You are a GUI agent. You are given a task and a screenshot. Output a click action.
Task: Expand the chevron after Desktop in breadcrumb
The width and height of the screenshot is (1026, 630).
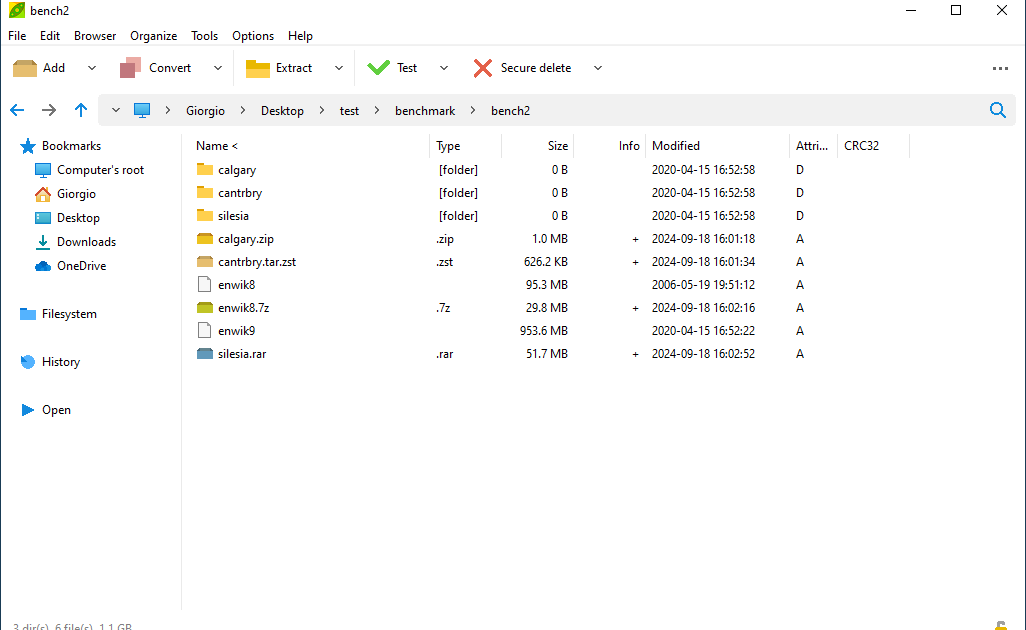point(321,111)
